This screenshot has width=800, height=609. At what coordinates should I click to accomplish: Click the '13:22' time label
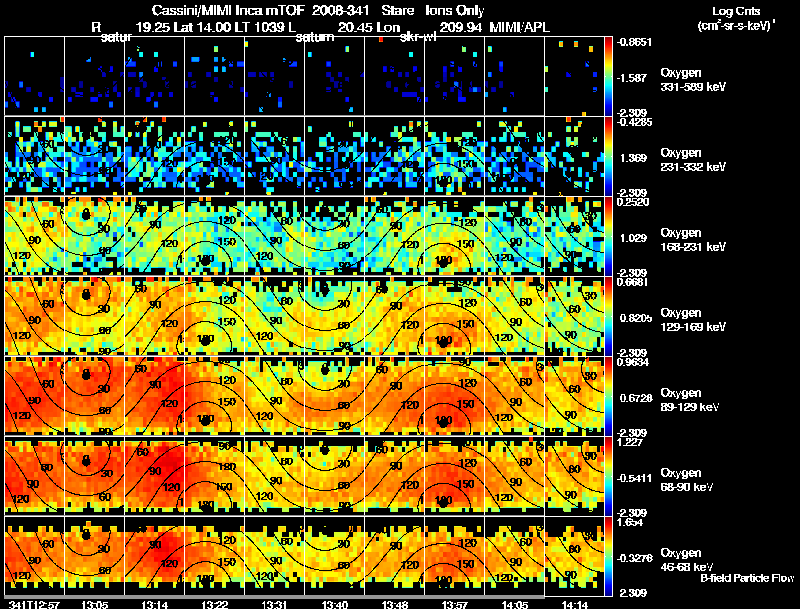point(214,604)
